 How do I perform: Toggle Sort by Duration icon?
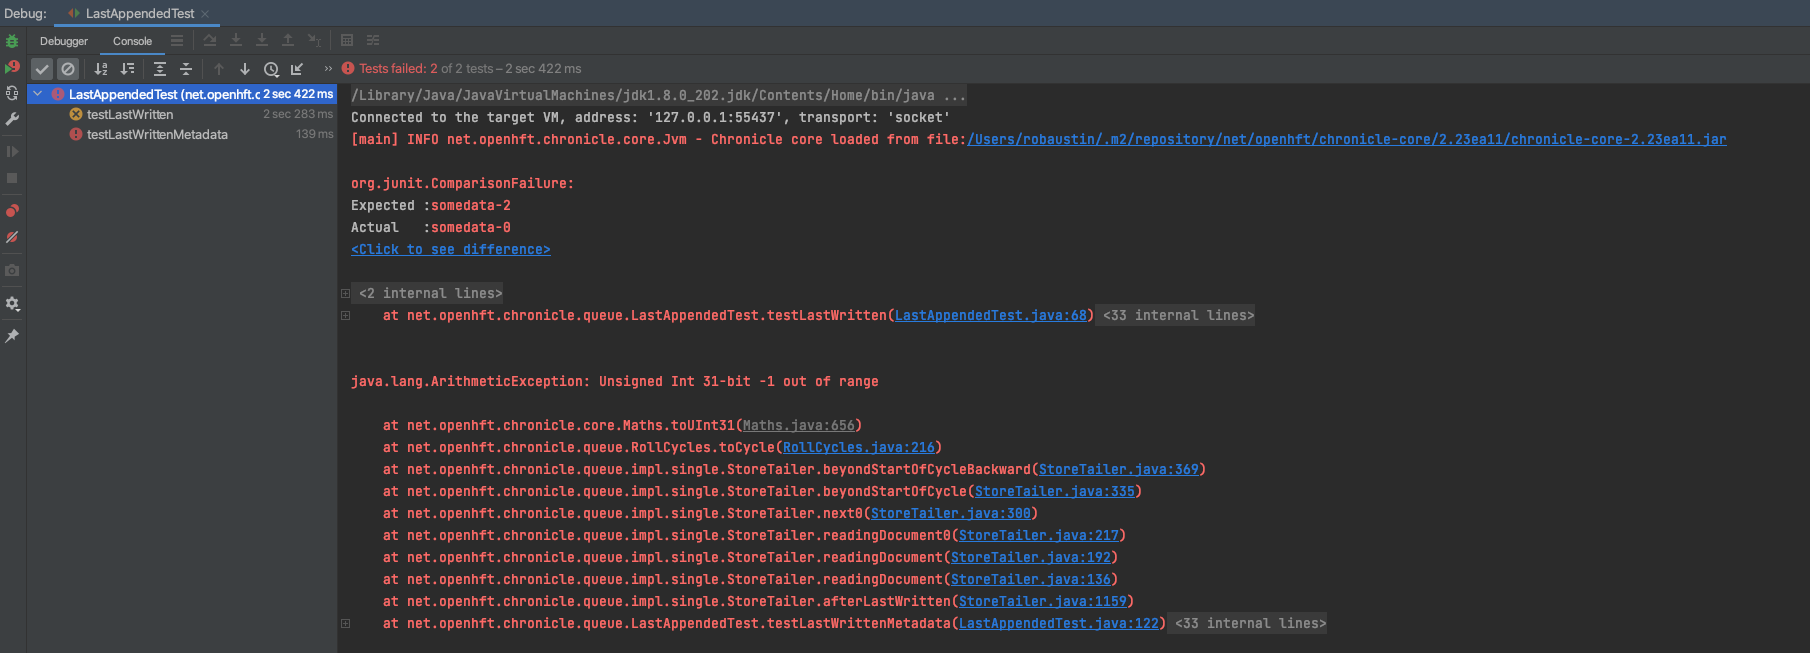pos(127,69)
